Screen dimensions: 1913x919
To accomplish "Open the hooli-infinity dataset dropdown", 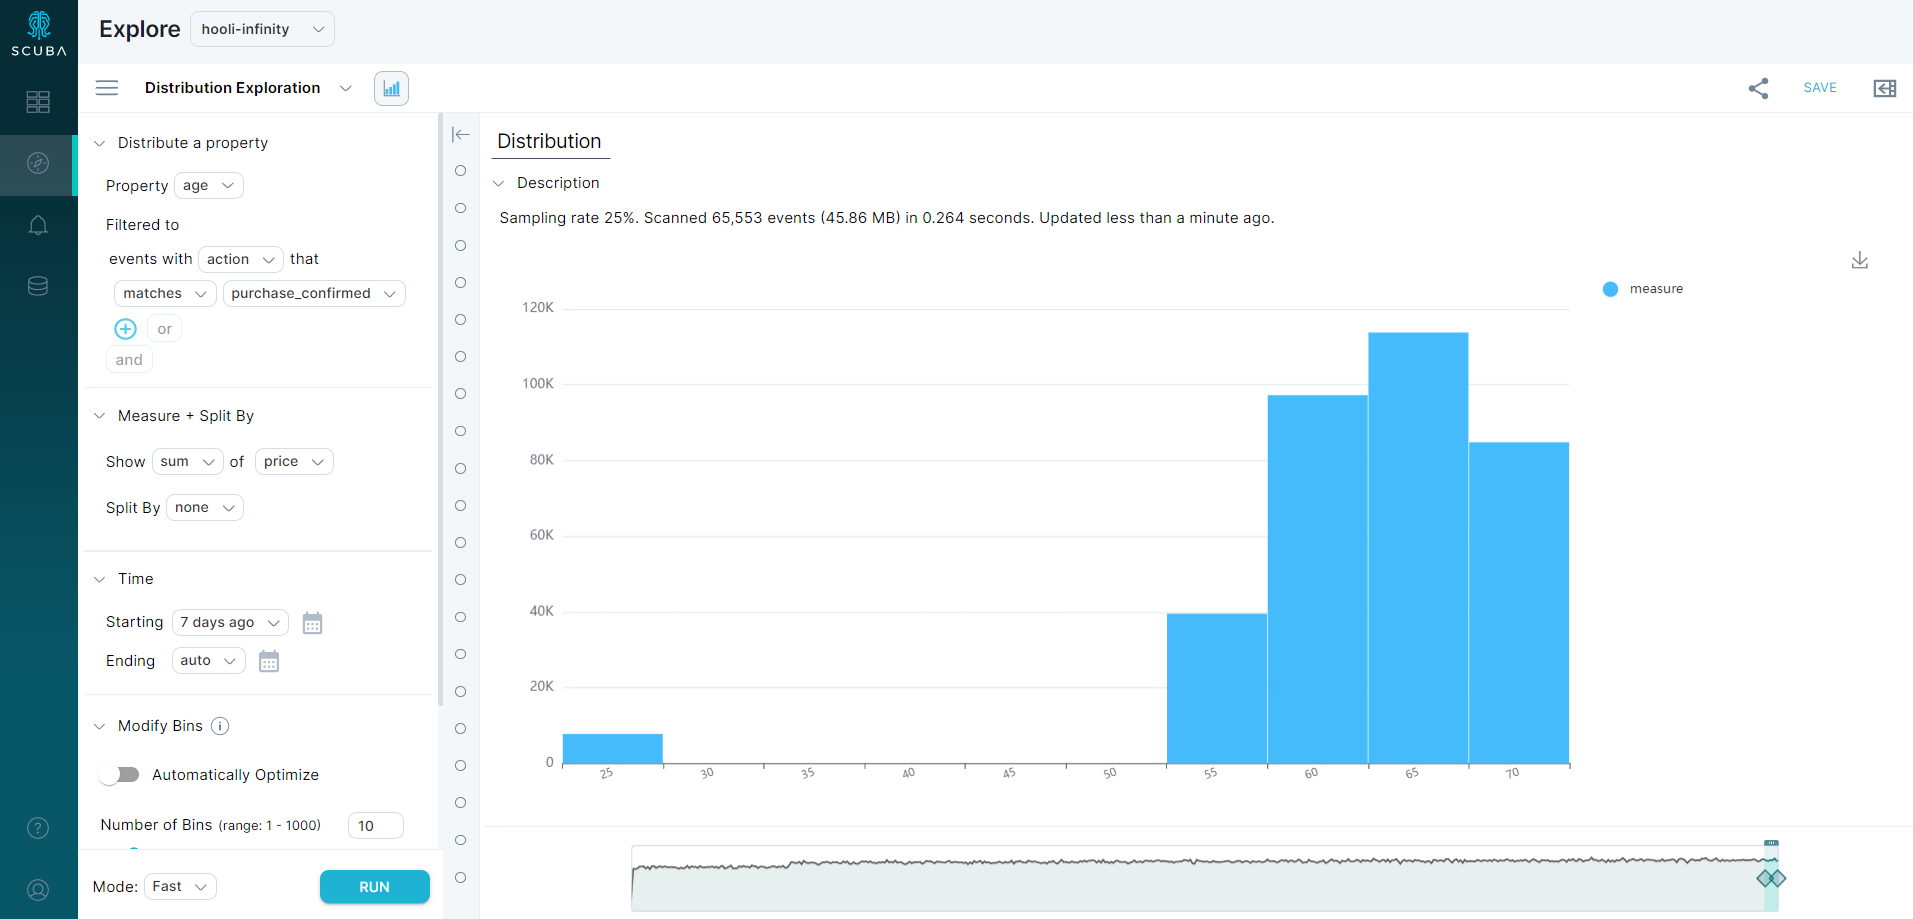I will (x=262, y=29).
